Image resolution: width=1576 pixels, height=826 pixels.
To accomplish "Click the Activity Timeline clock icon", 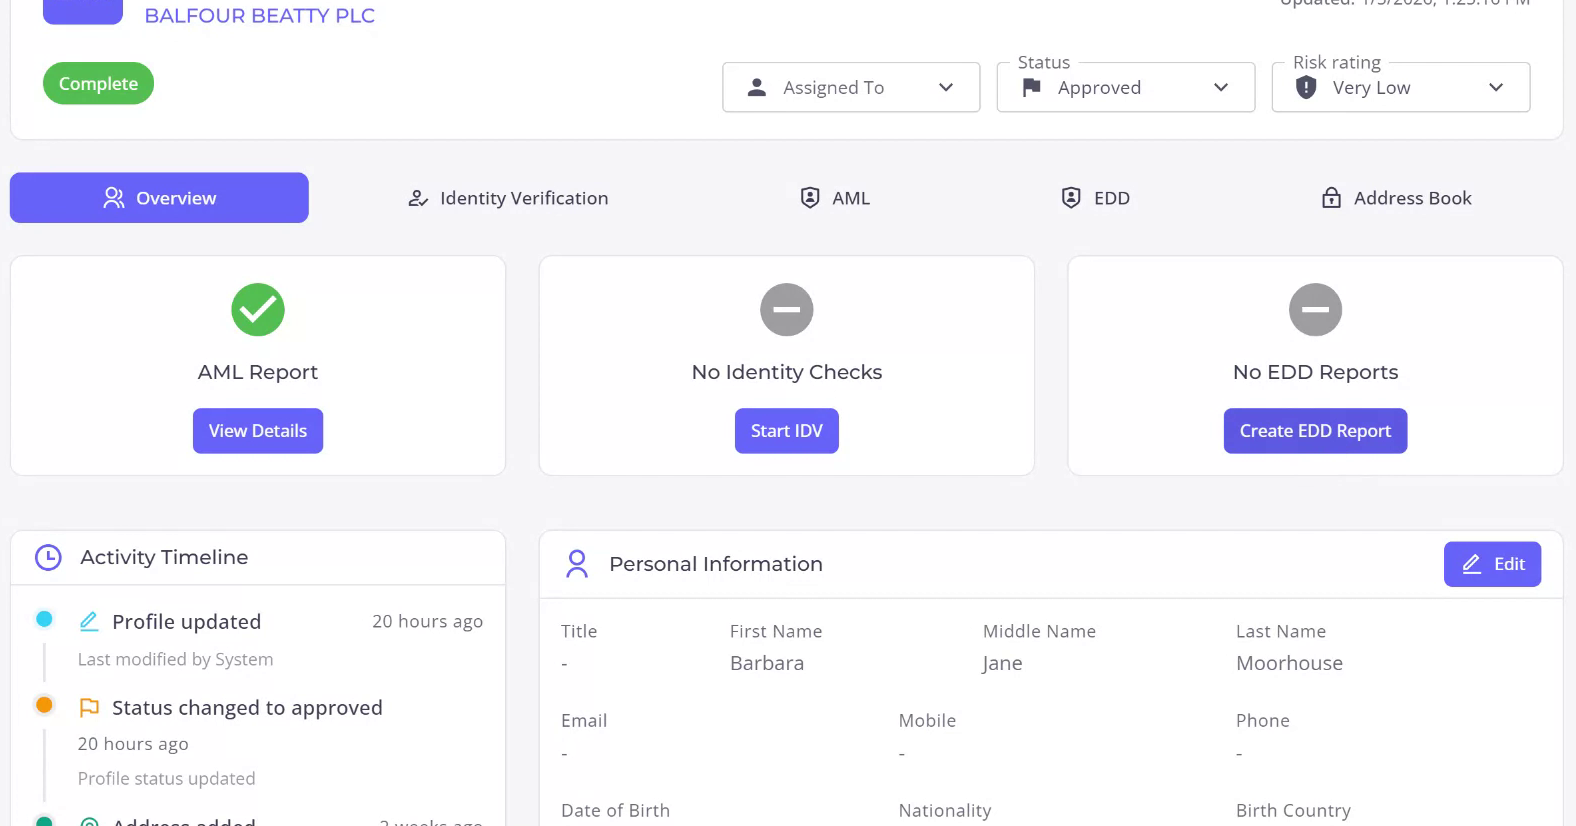I will pyautogui.click(x=48, y=558).
